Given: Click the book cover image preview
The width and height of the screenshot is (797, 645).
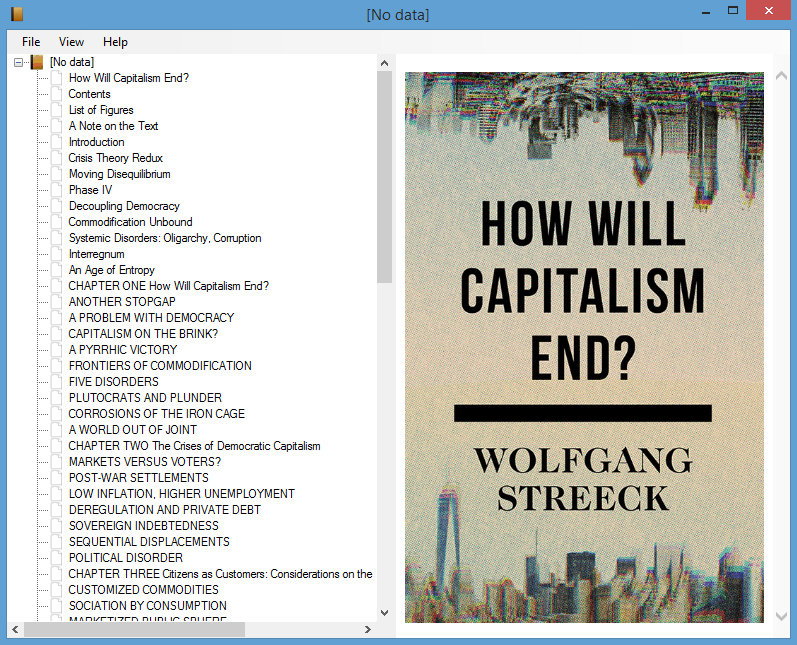Looking at the screenshot, I should 584,348.
